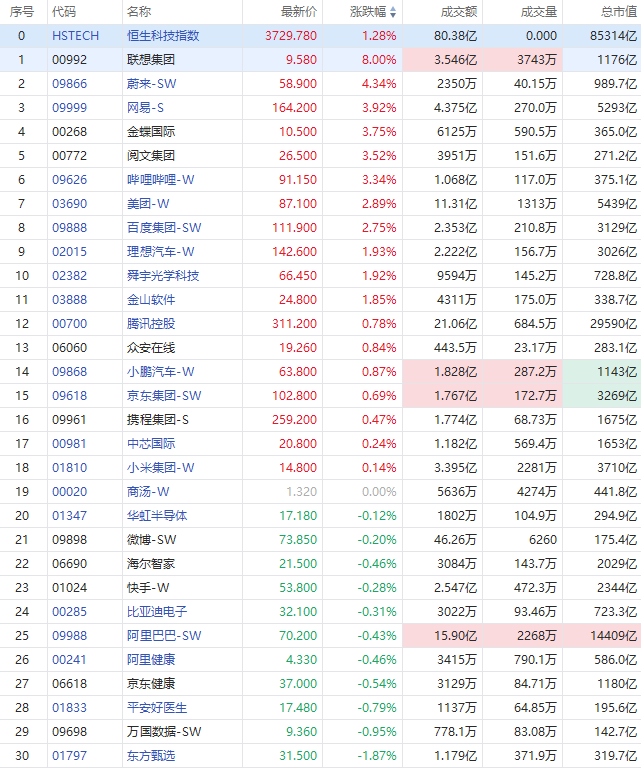Click row number 30
The height and width of the screenshot is (768, 641).
click(x=22, y=756)
